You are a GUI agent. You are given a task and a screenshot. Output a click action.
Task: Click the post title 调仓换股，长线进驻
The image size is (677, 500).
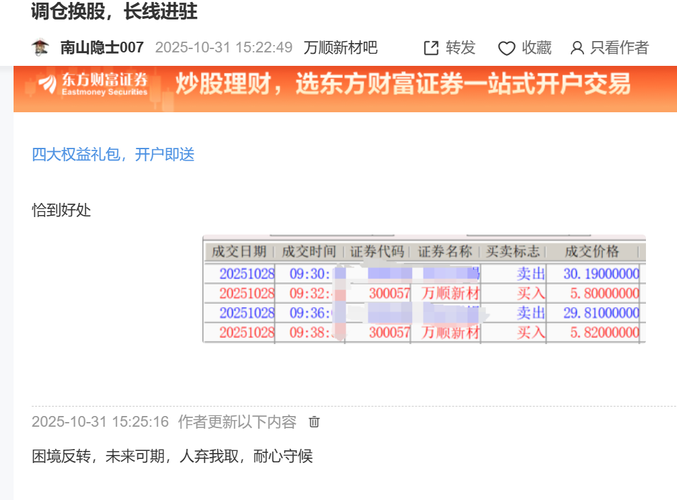click(x=114, y=11)
